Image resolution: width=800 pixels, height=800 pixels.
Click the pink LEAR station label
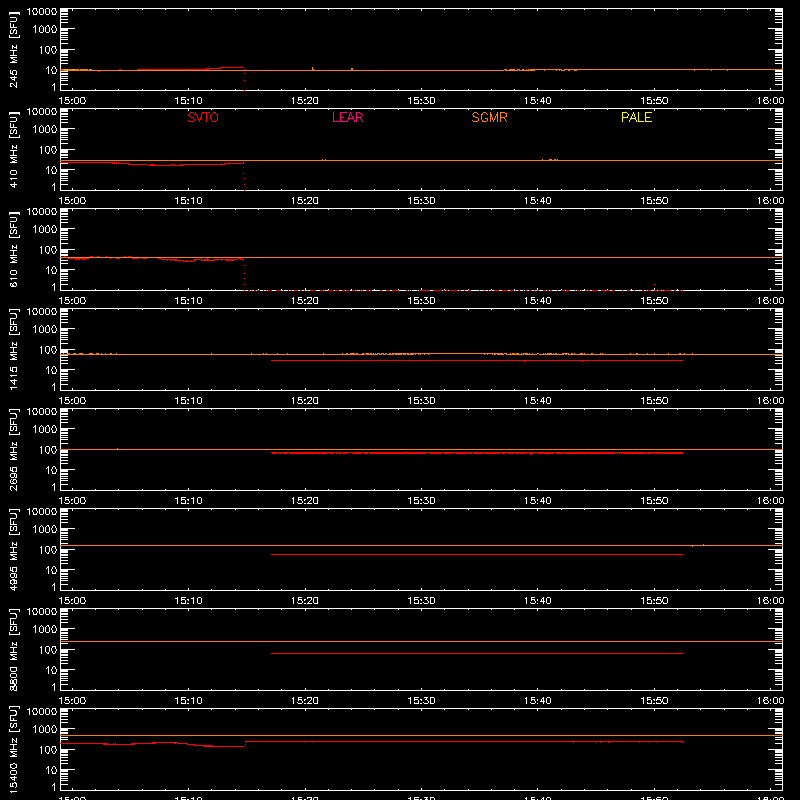[x=347, y=117]
